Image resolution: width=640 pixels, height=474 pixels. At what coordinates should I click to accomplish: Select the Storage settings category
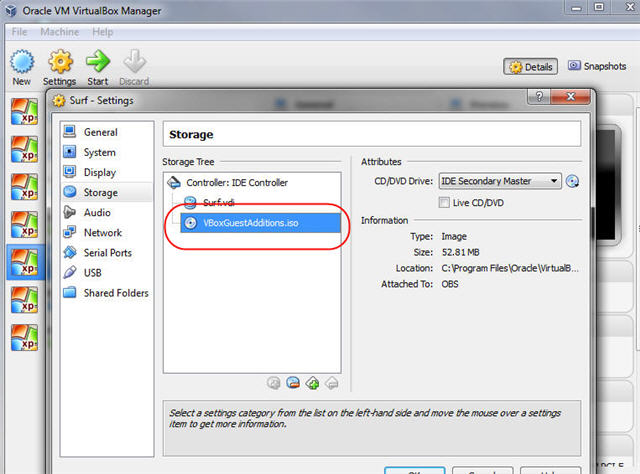tap(107, 192)
